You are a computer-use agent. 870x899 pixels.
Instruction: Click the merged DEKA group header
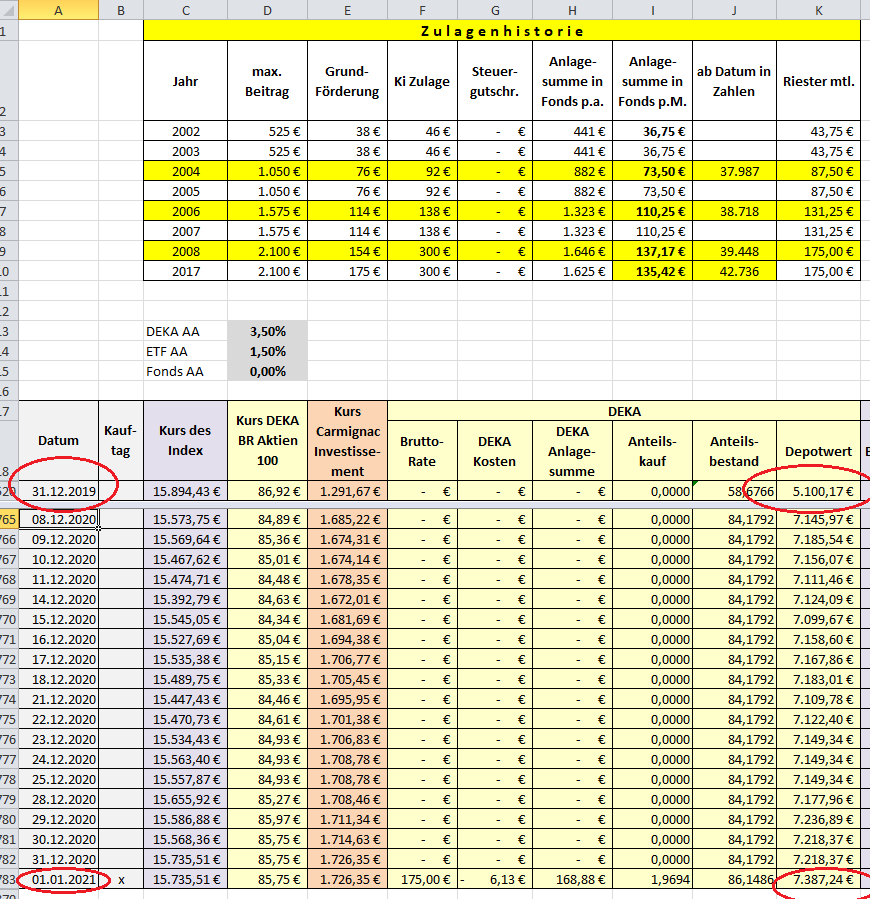[x=623, y=410]
